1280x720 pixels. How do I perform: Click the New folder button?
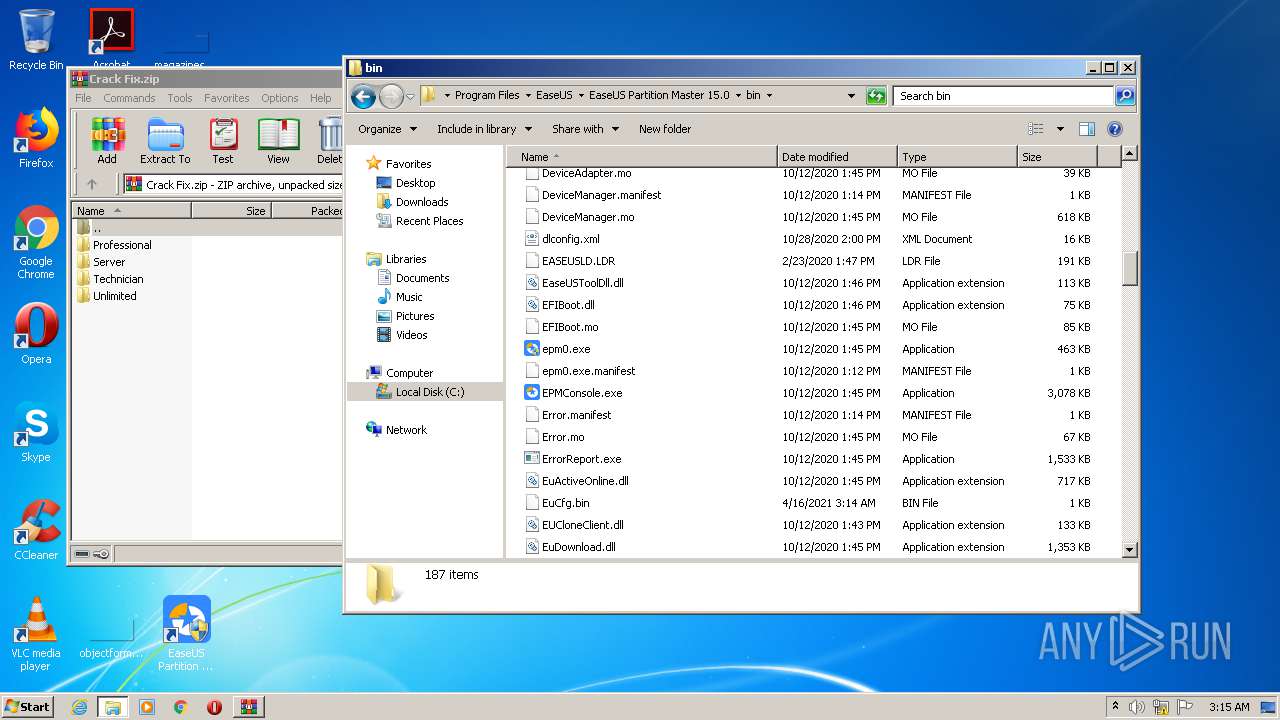click(665, 129)
